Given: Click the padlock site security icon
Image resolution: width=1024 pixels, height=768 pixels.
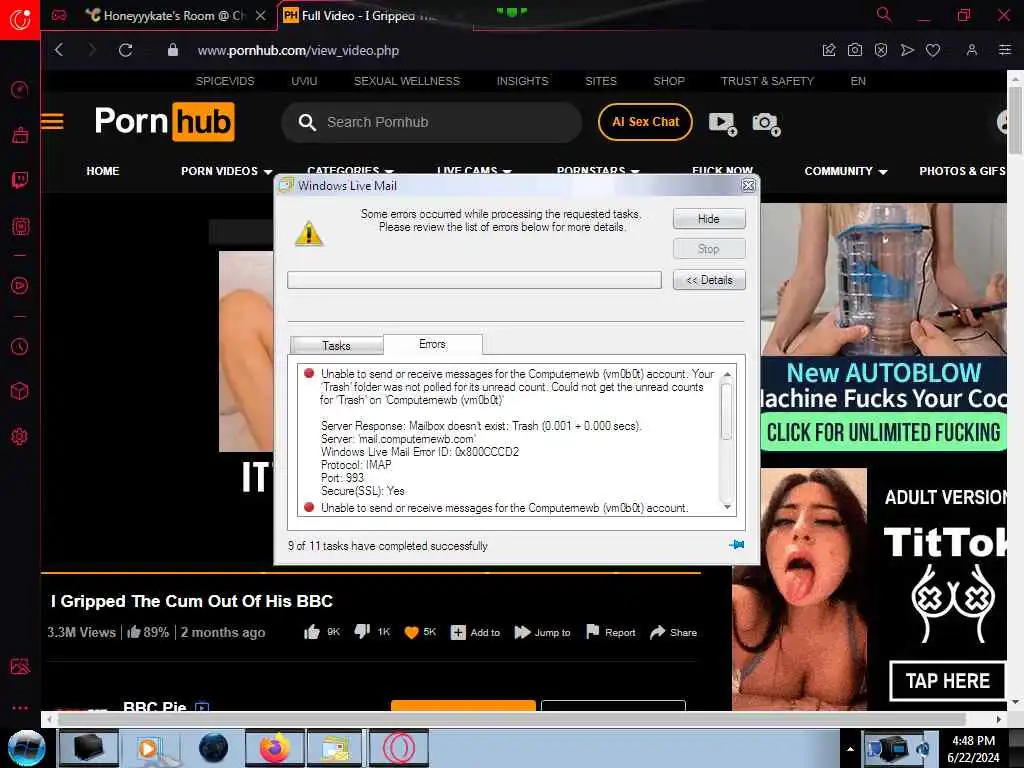Looking at the screenshot, I should (x=172, y=50).
